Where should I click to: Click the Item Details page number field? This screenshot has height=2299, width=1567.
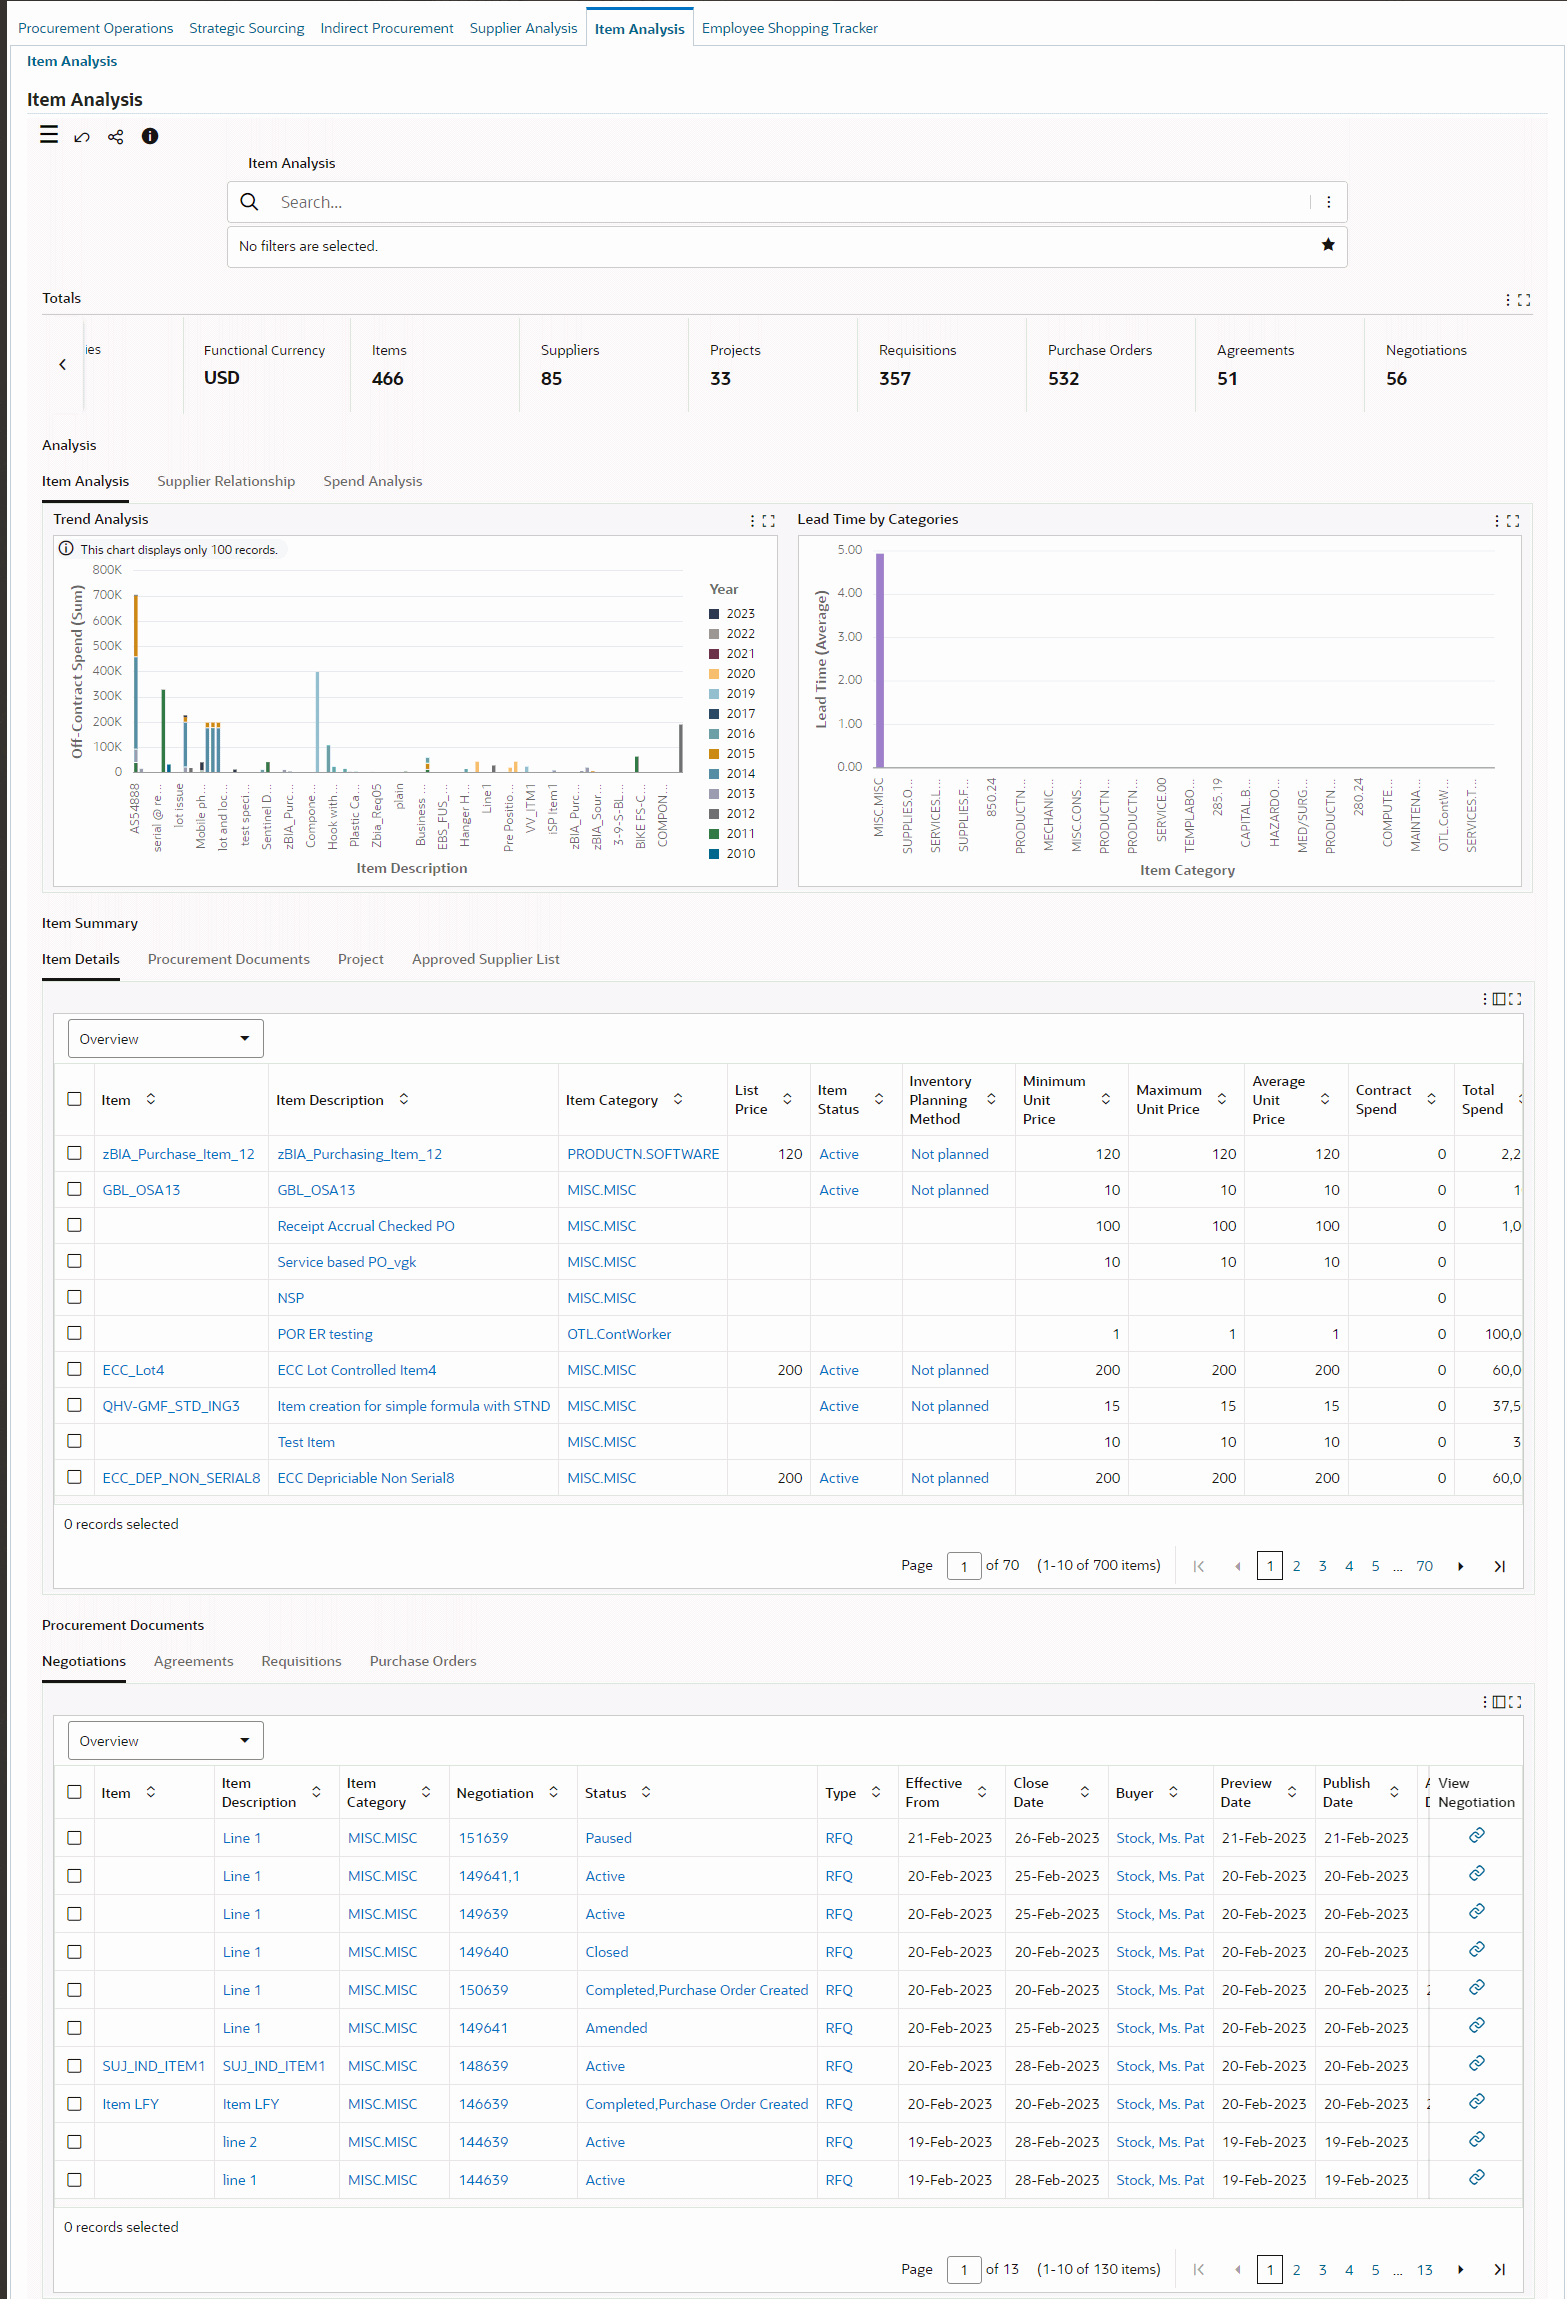coord(964,1566)
